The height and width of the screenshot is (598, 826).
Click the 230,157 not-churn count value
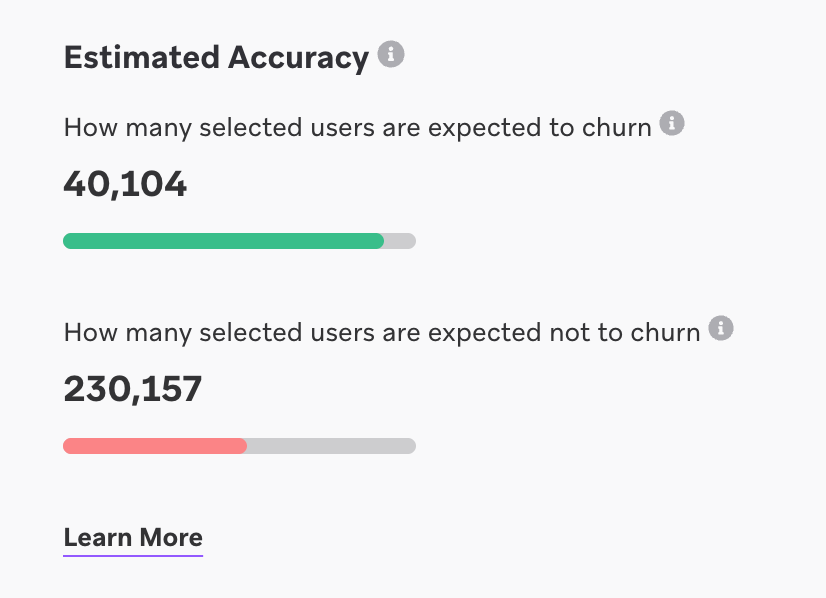tap(133, 389)
